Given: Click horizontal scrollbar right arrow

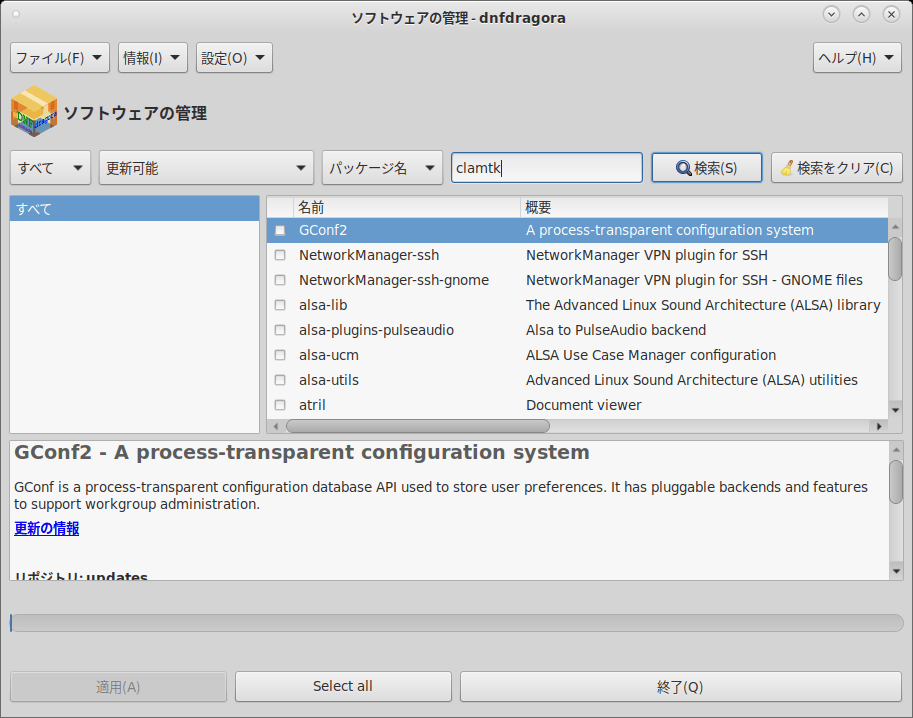Looking at the screenshot, I should point(879,426).
